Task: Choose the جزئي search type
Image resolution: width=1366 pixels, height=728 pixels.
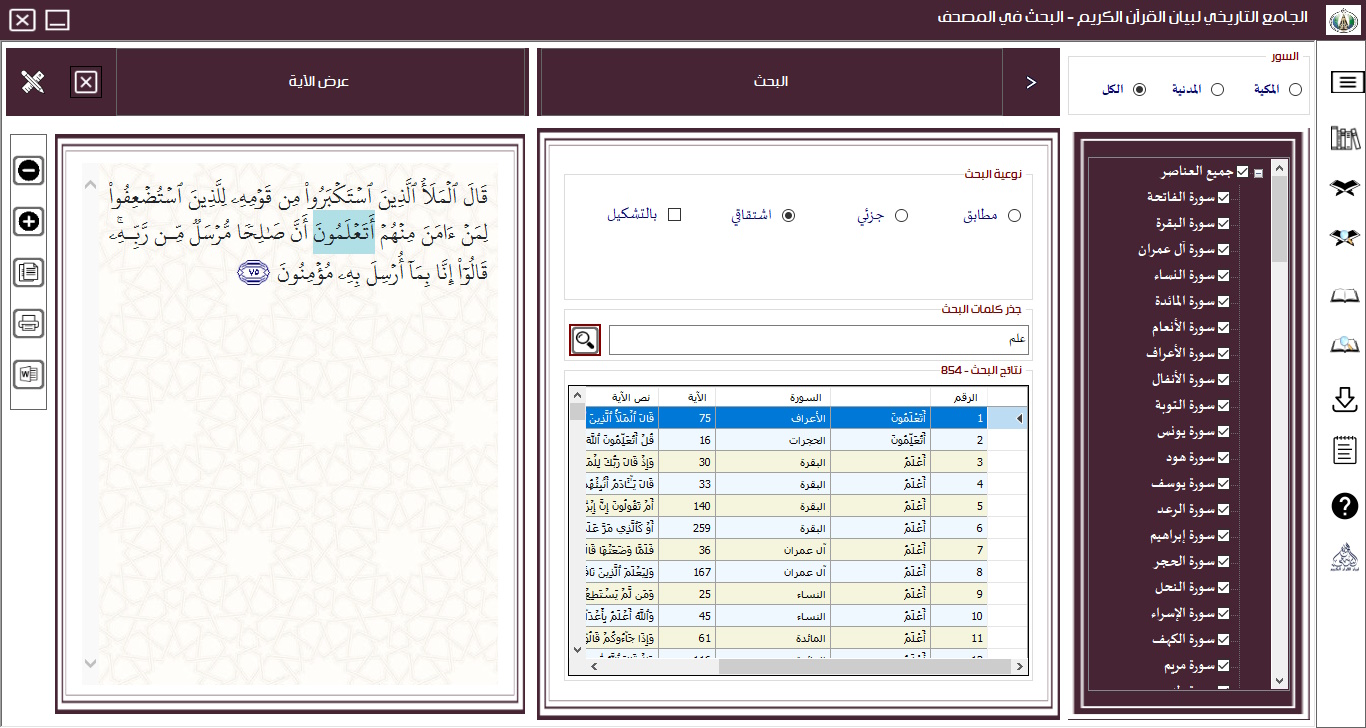Action: click(901, 215)
